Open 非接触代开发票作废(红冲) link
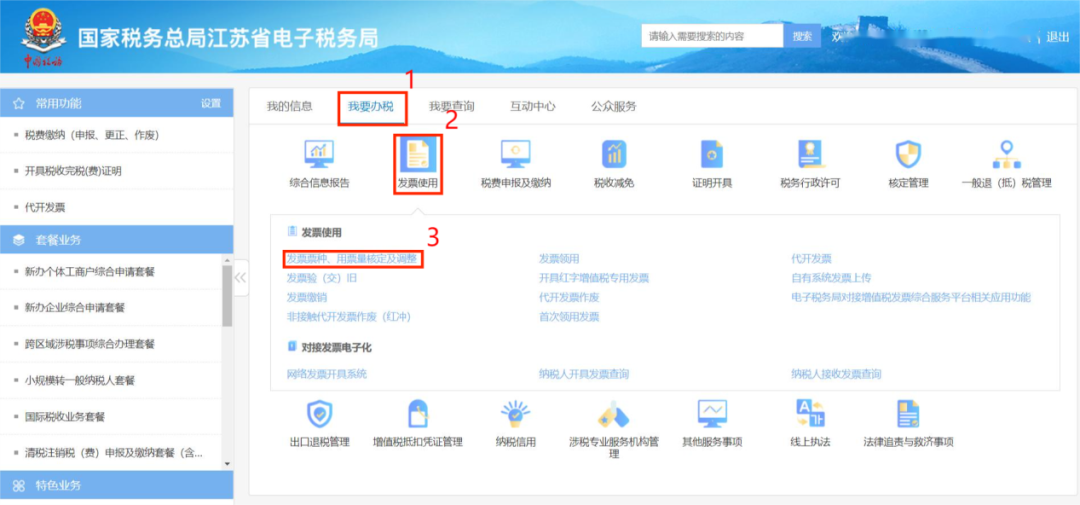This screenshot has width=1080, height=505. click(x=349, y=317)
